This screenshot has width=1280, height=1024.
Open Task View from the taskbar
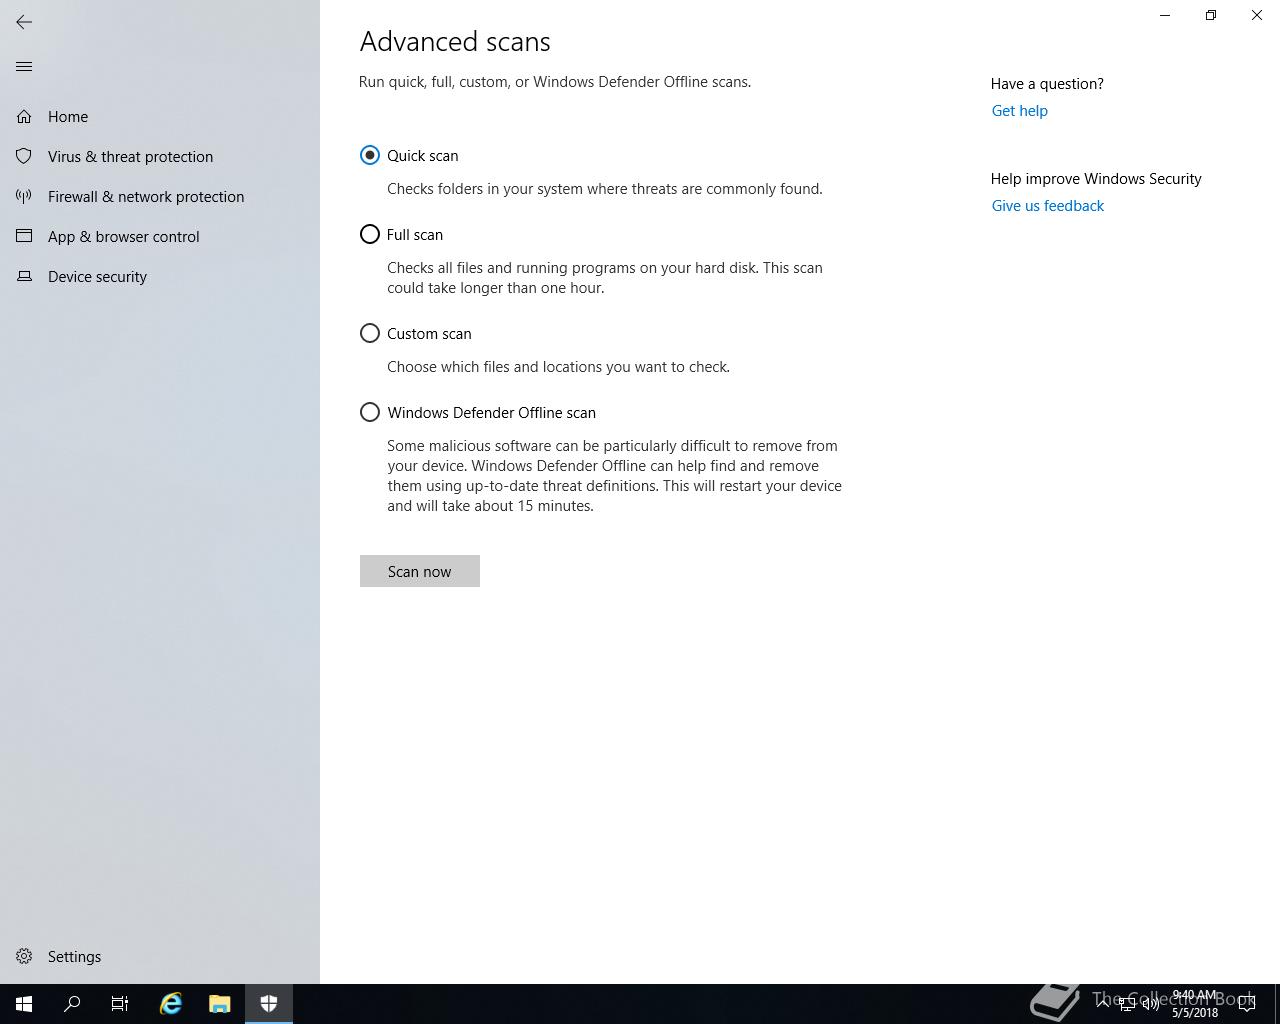click(x=120, y=1004)
